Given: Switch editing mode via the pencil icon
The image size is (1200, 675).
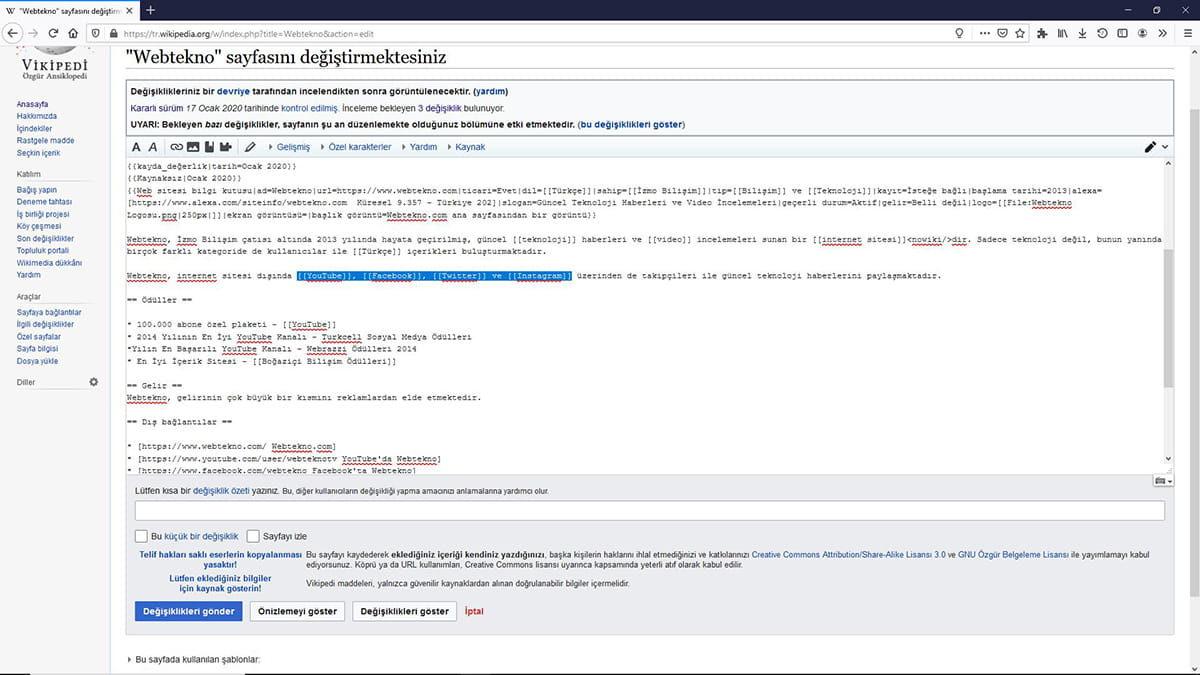Looking at the screenshot, I should 1149,146.
